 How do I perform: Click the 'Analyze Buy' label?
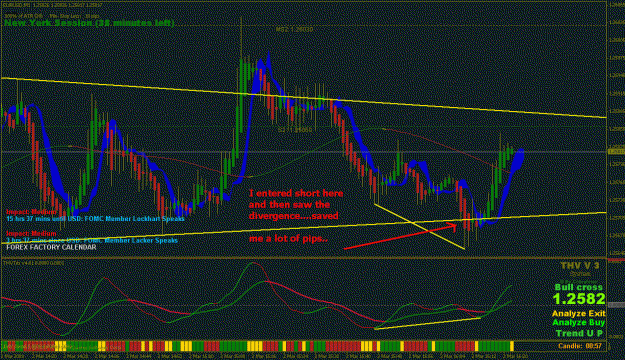[578, 323]
